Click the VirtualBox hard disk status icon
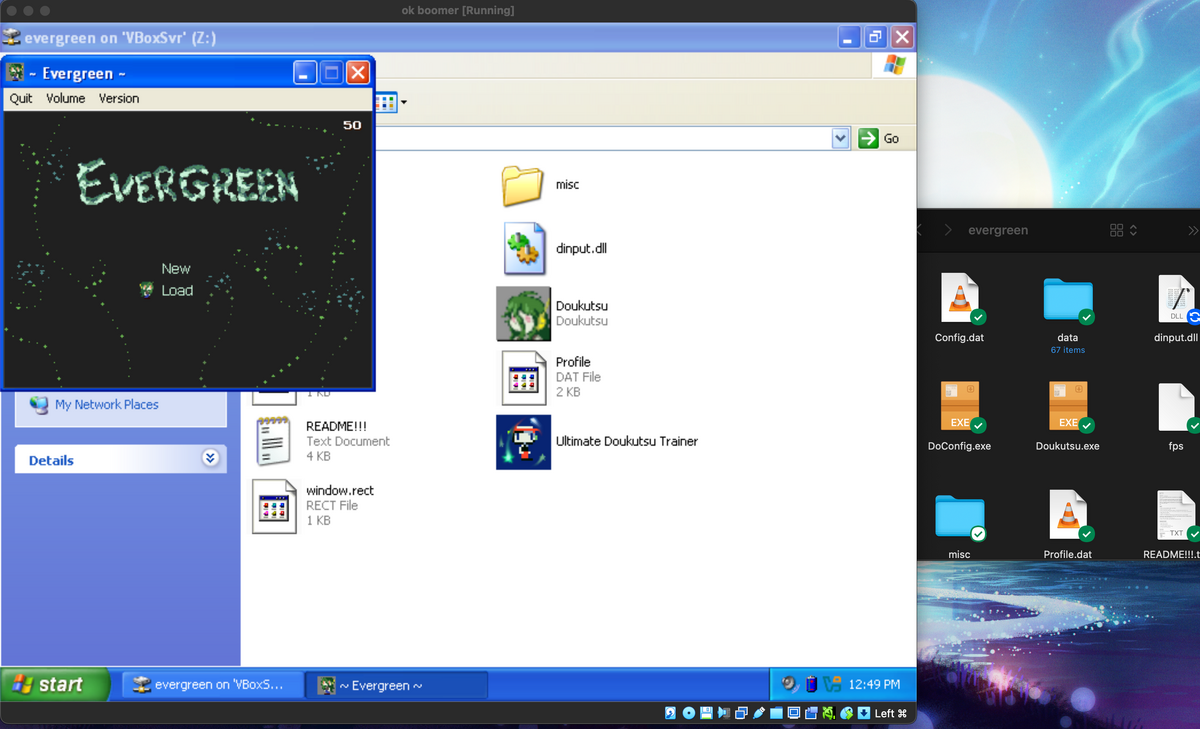The image size is (1200, 729). pyautogui.click(x=670, y=713)
